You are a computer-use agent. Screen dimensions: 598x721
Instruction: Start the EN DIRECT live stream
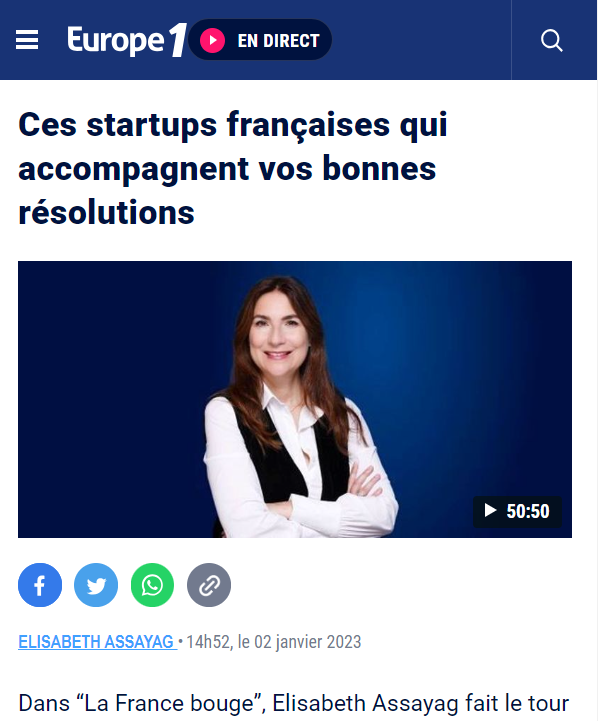(260, 40)
